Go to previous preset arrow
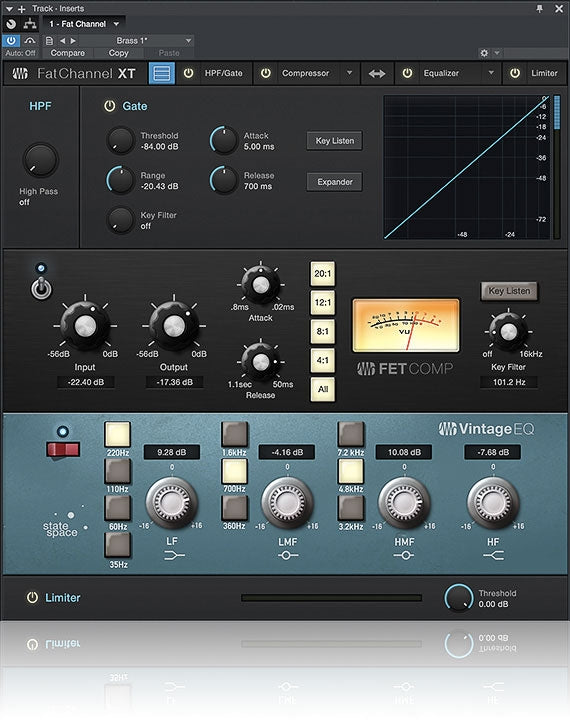The image size is (570, 721). tap(63, 40)
